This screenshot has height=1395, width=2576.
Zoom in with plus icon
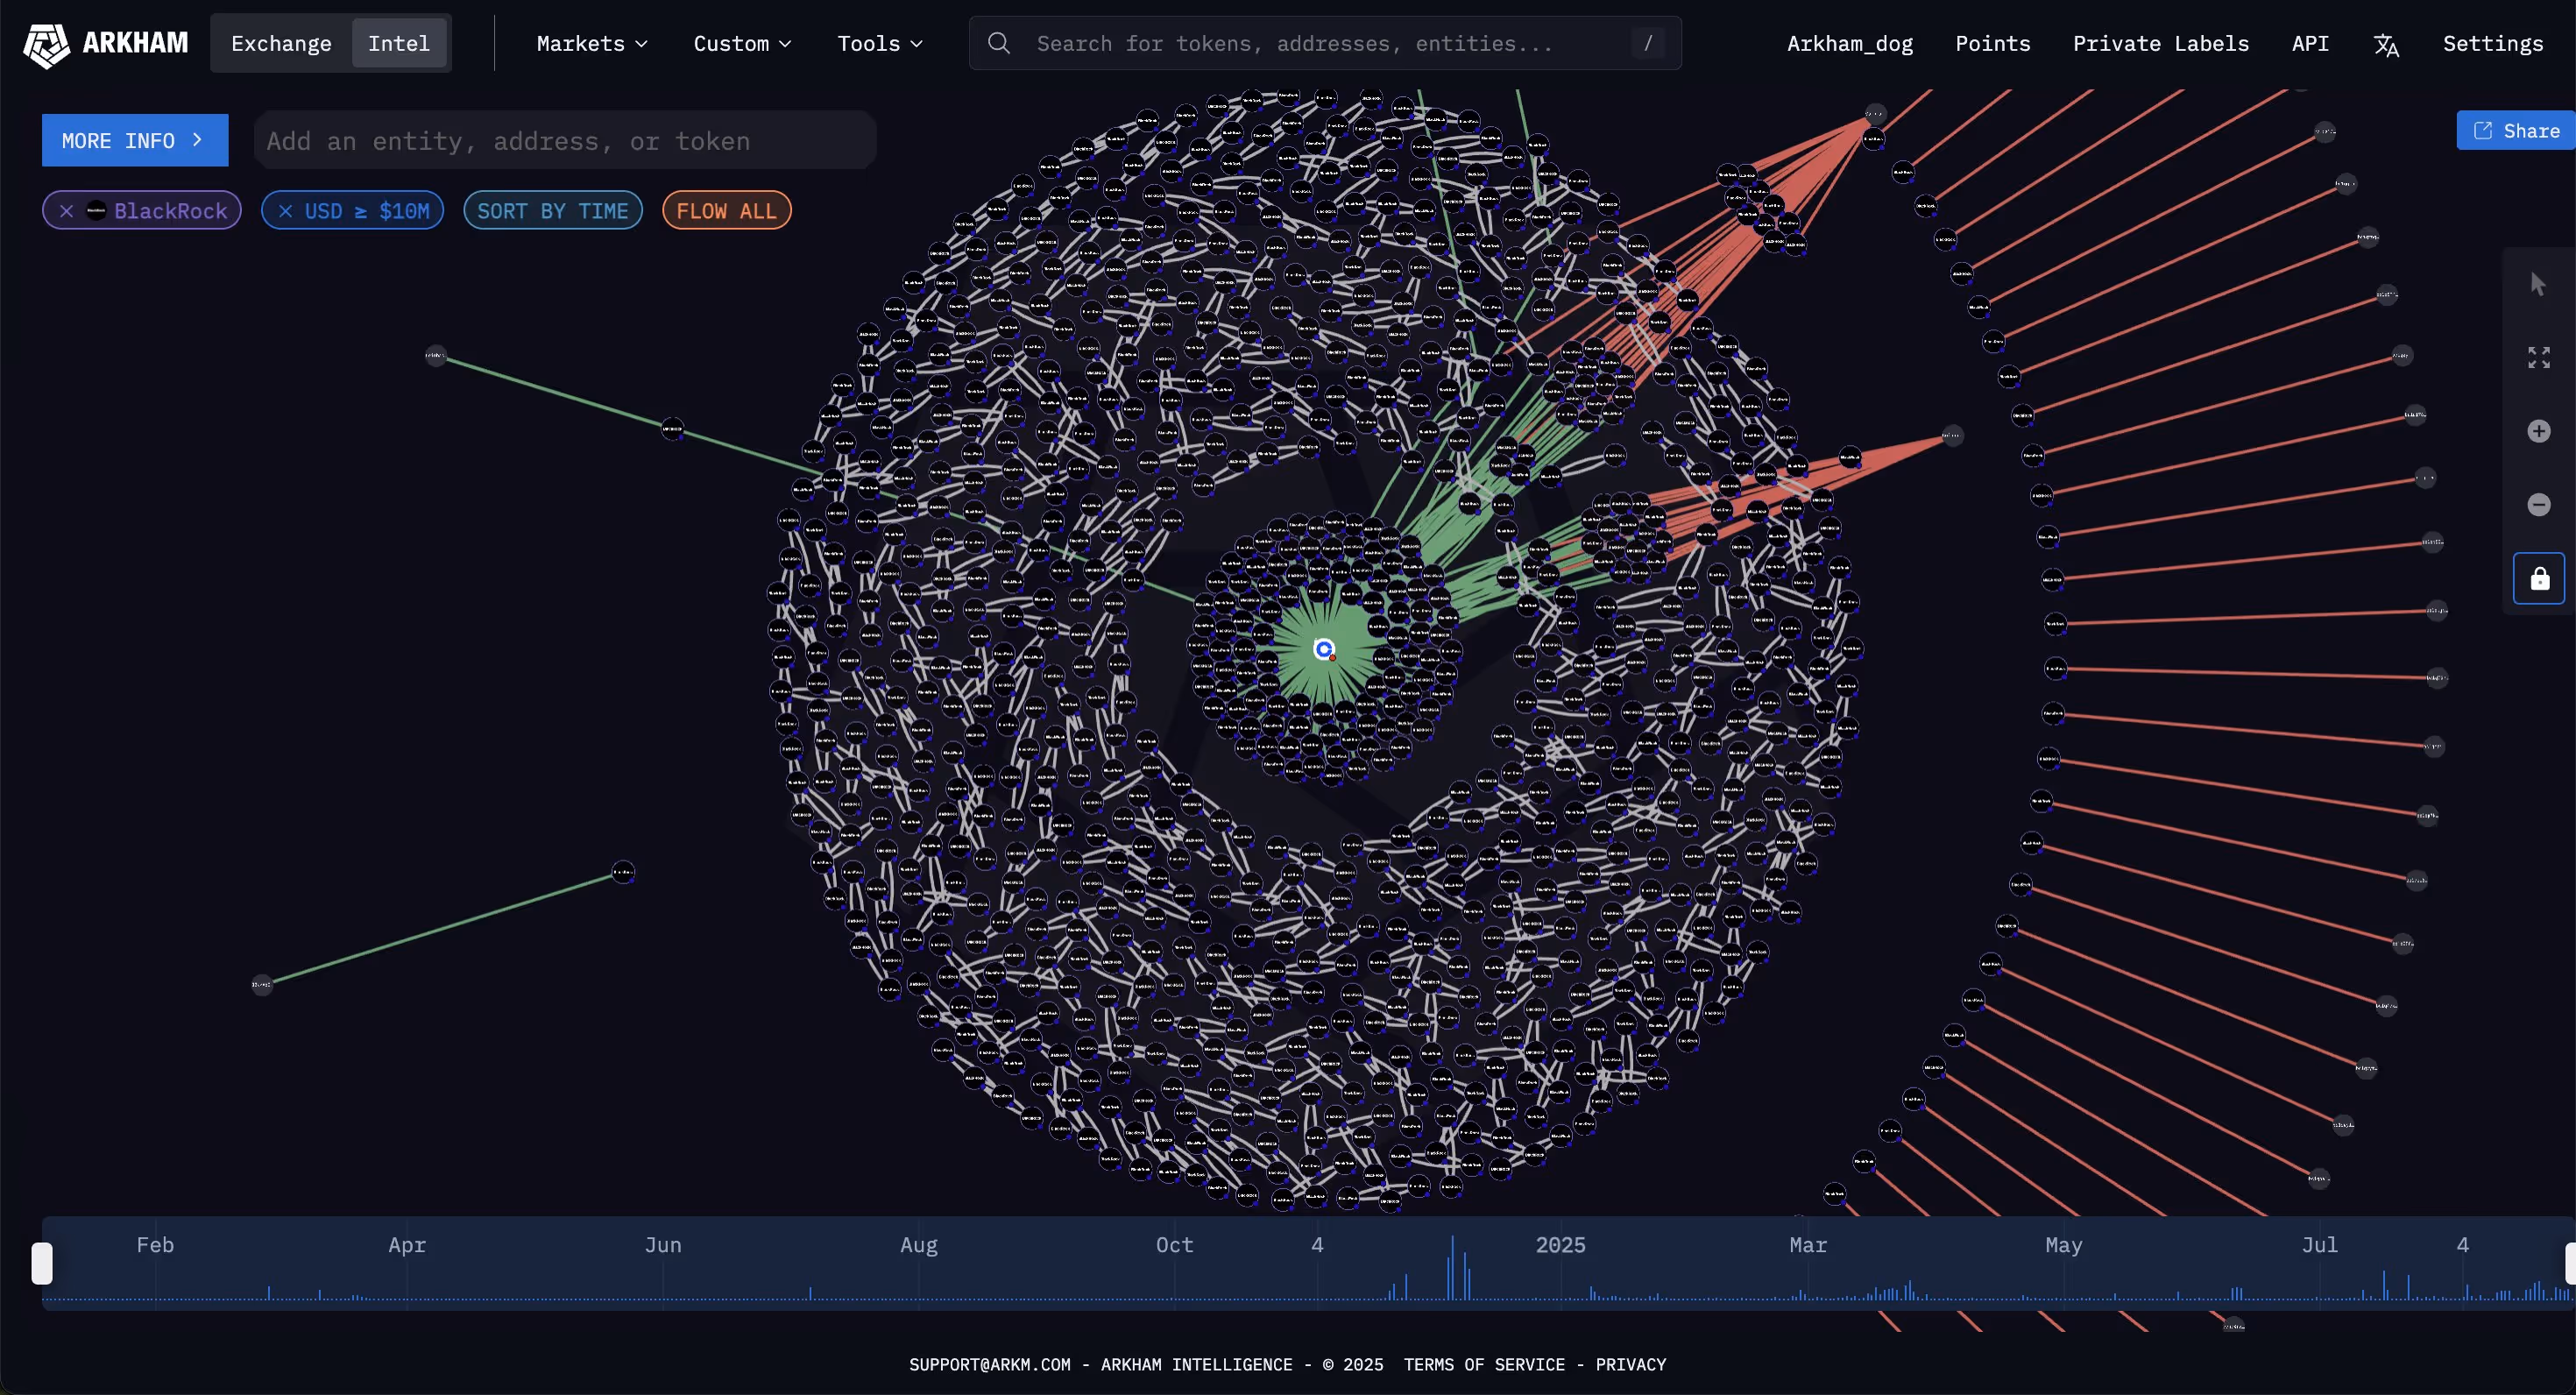coord(2538,431)
